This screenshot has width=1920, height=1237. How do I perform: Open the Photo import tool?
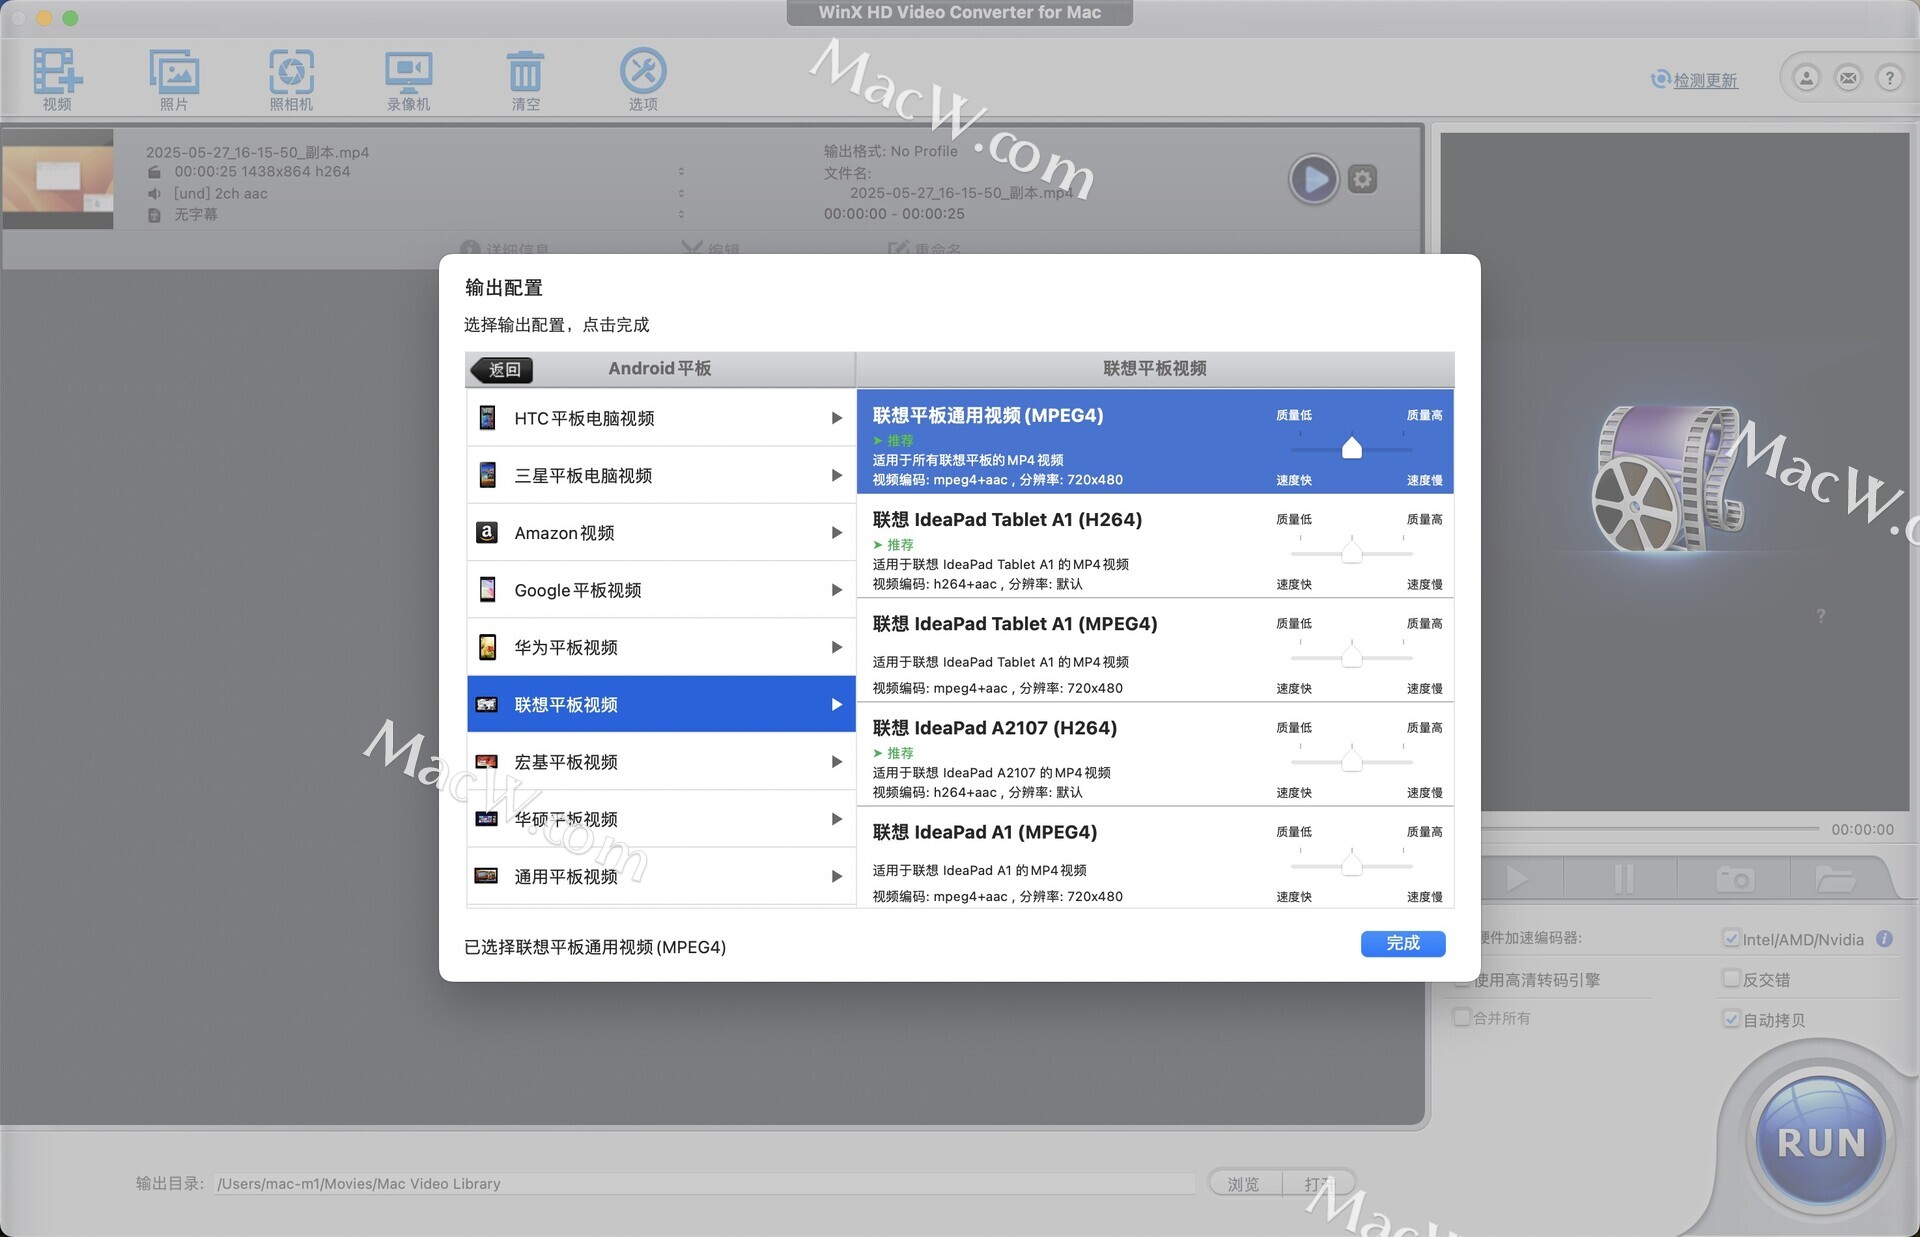[174, 72]
